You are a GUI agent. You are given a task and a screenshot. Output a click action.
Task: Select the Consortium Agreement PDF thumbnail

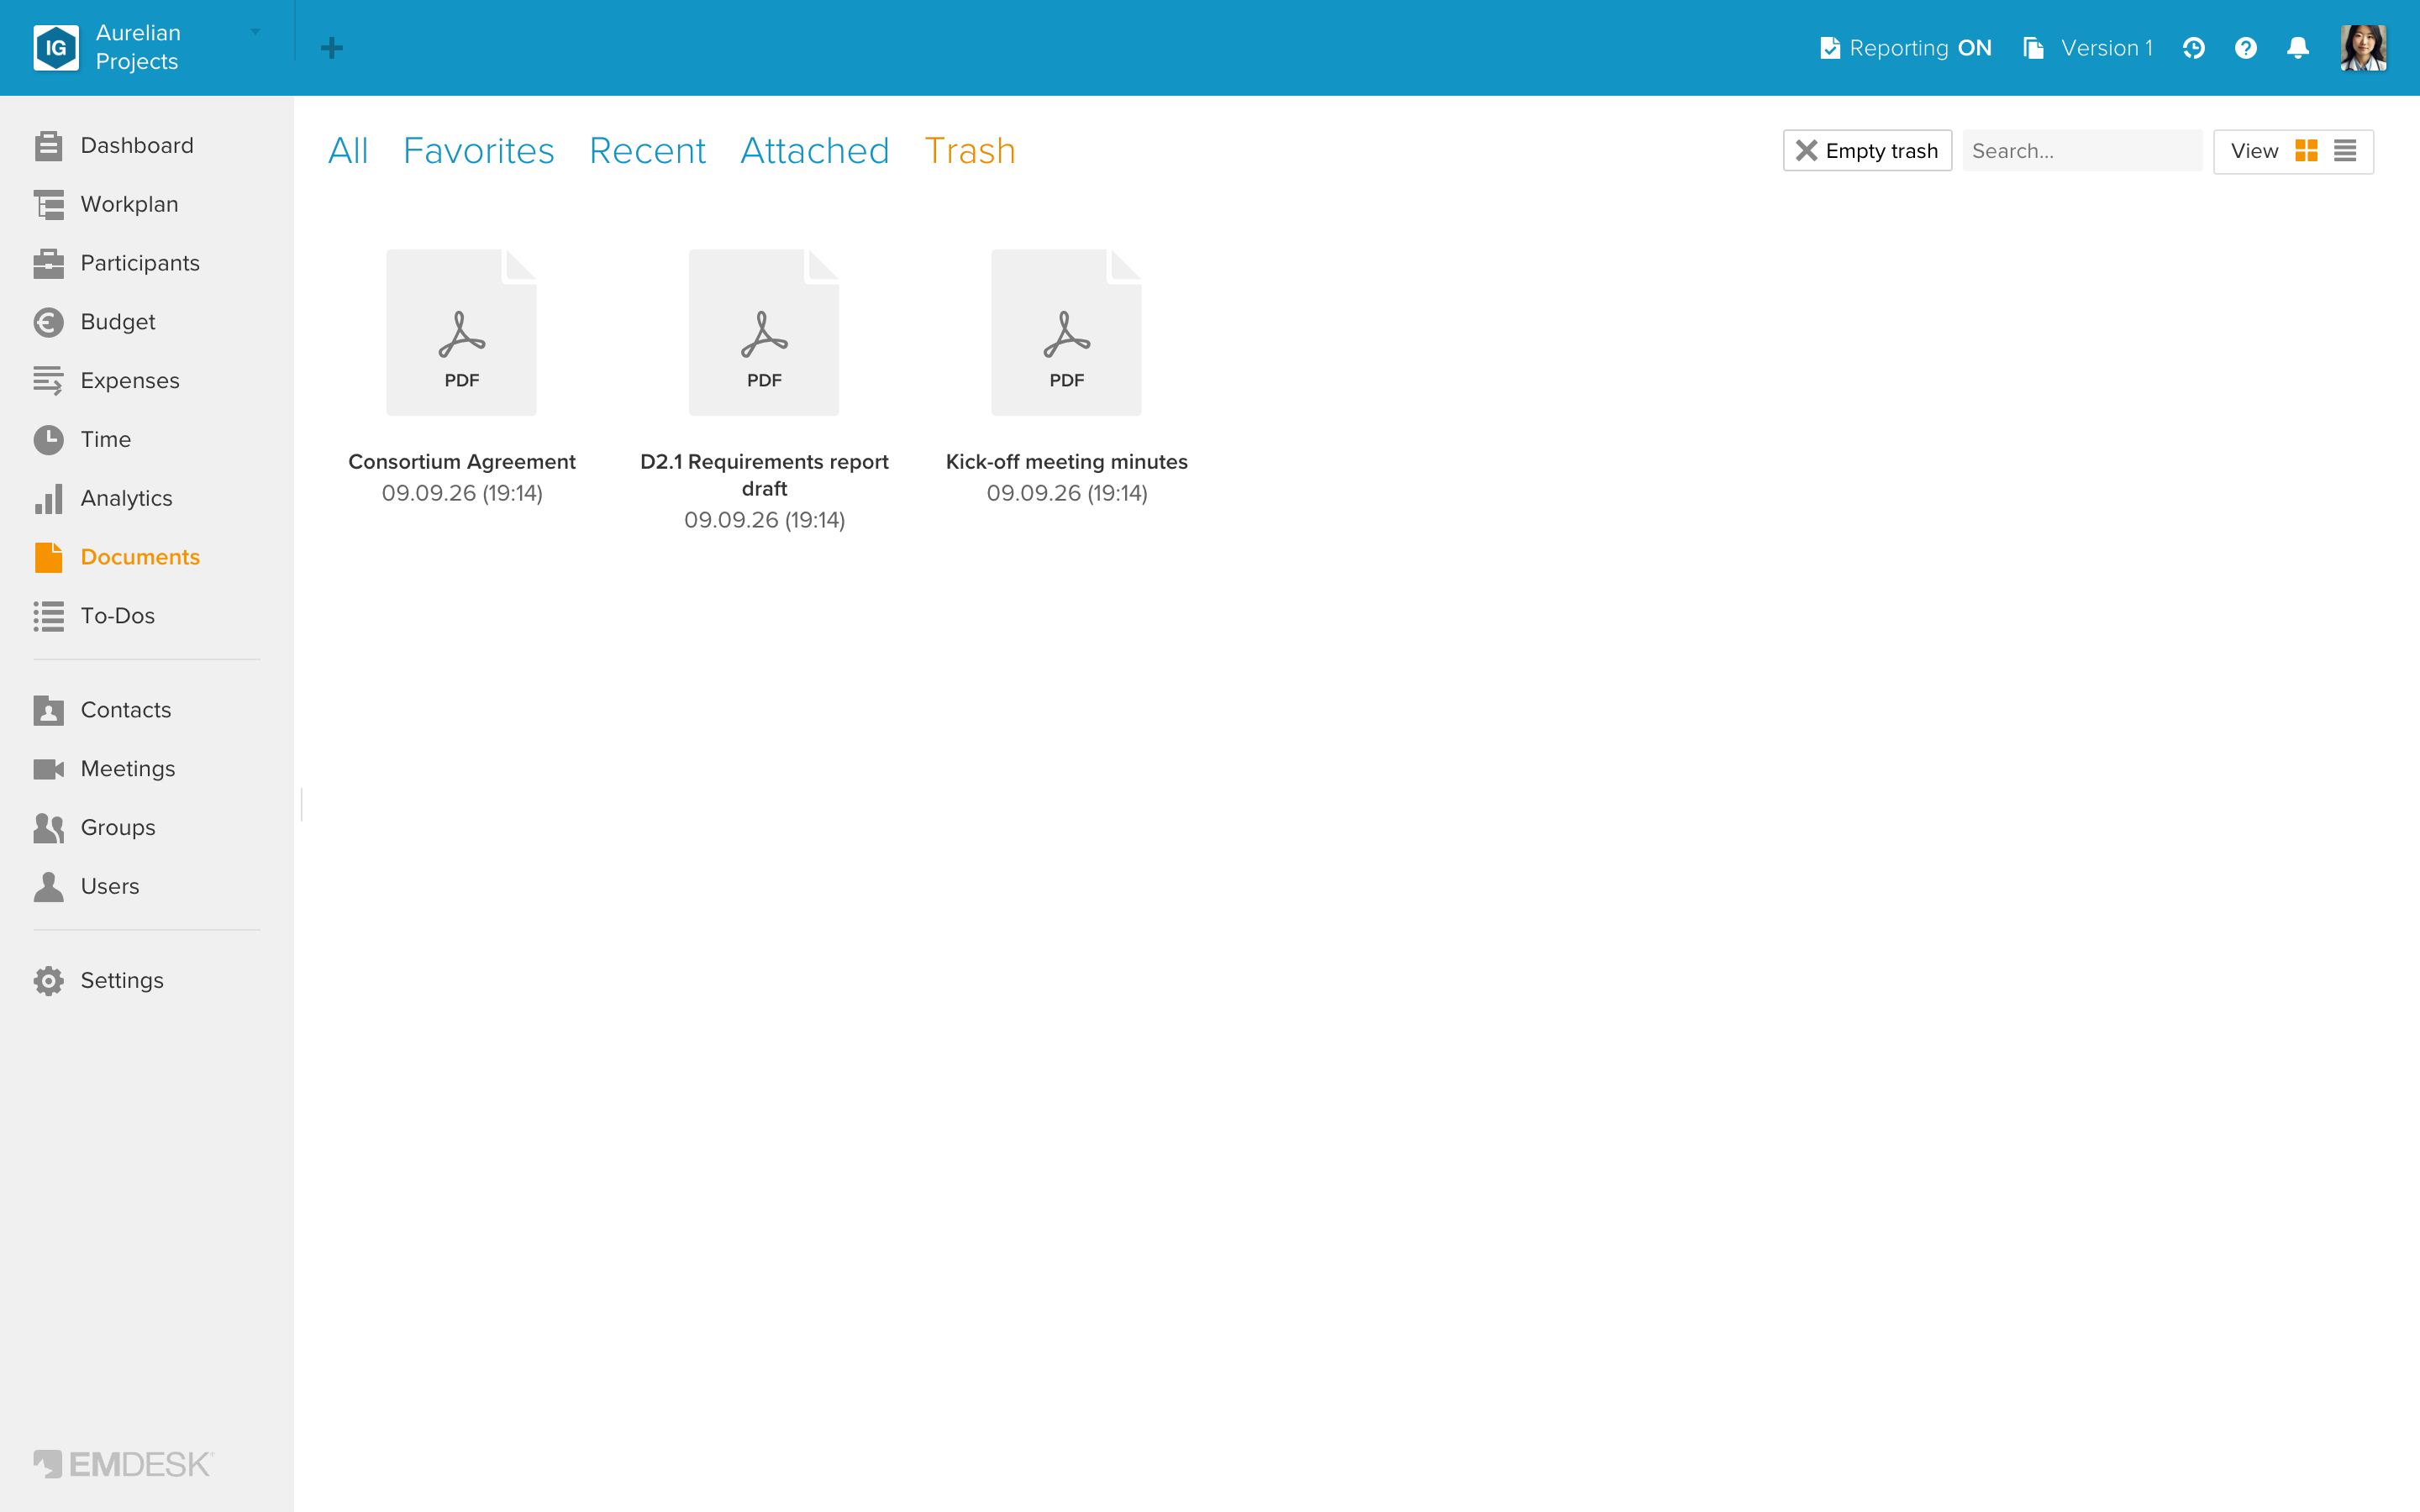tap(461, 333)
